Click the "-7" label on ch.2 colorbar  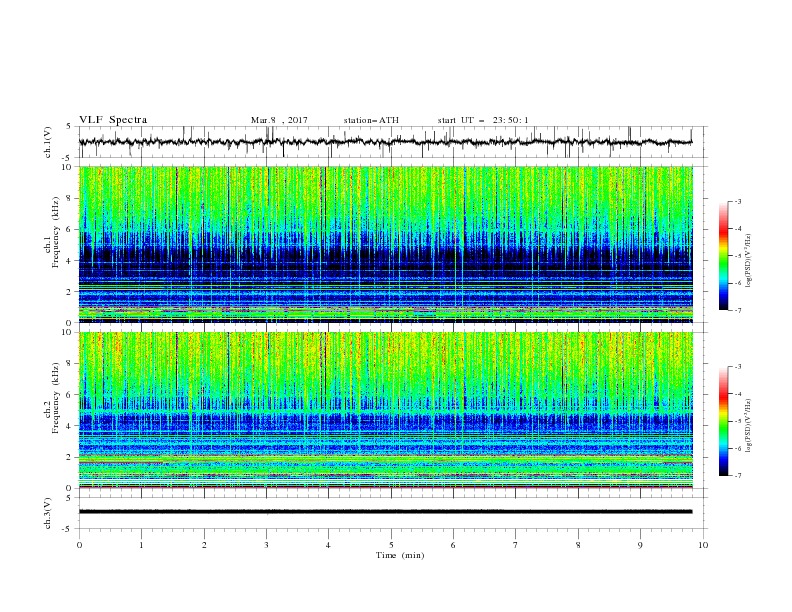tap(737, 475)
